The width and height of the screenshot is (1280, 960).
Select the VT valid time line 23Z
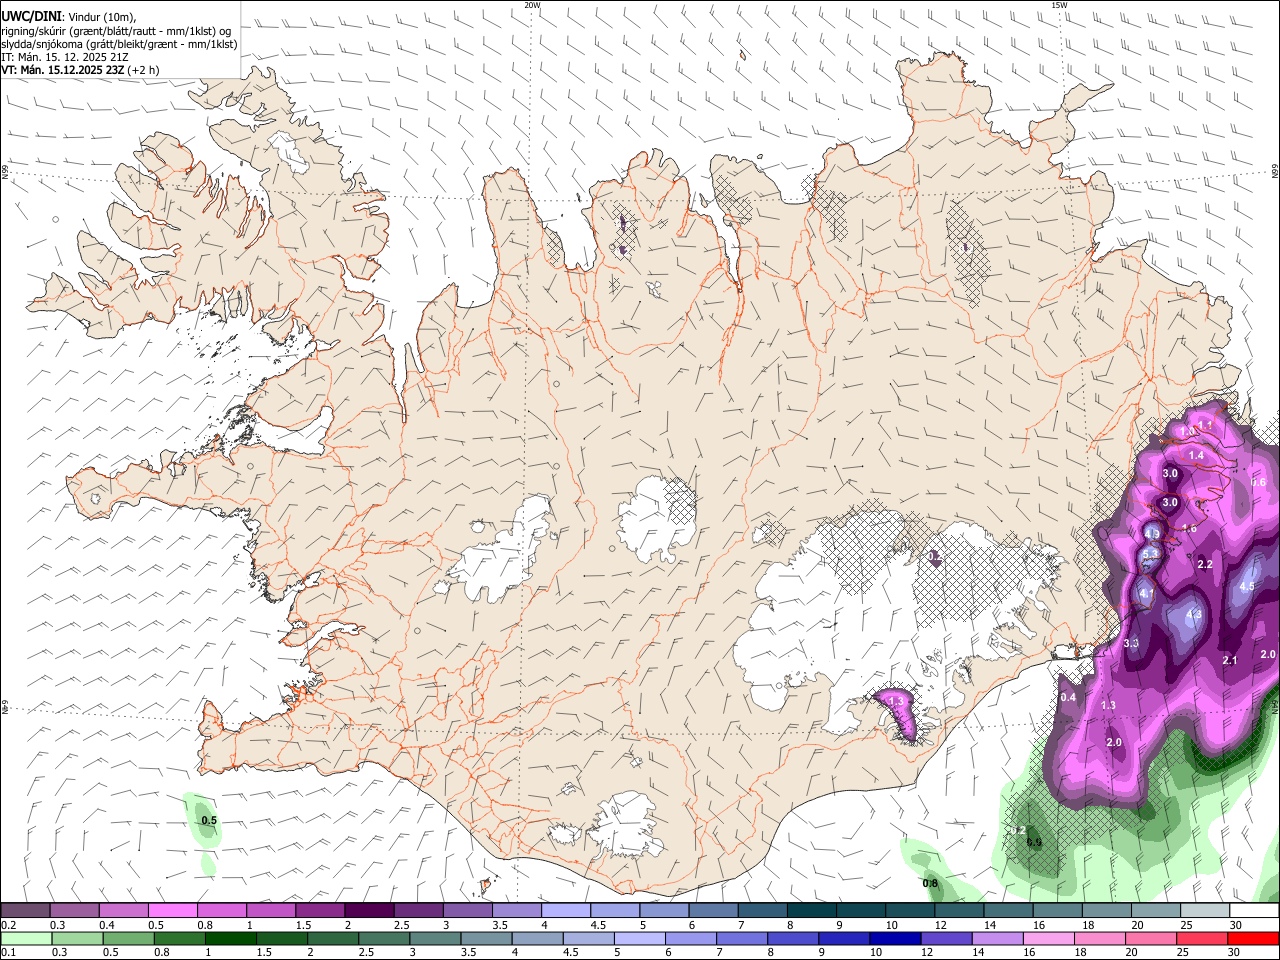tap(79, 70)
